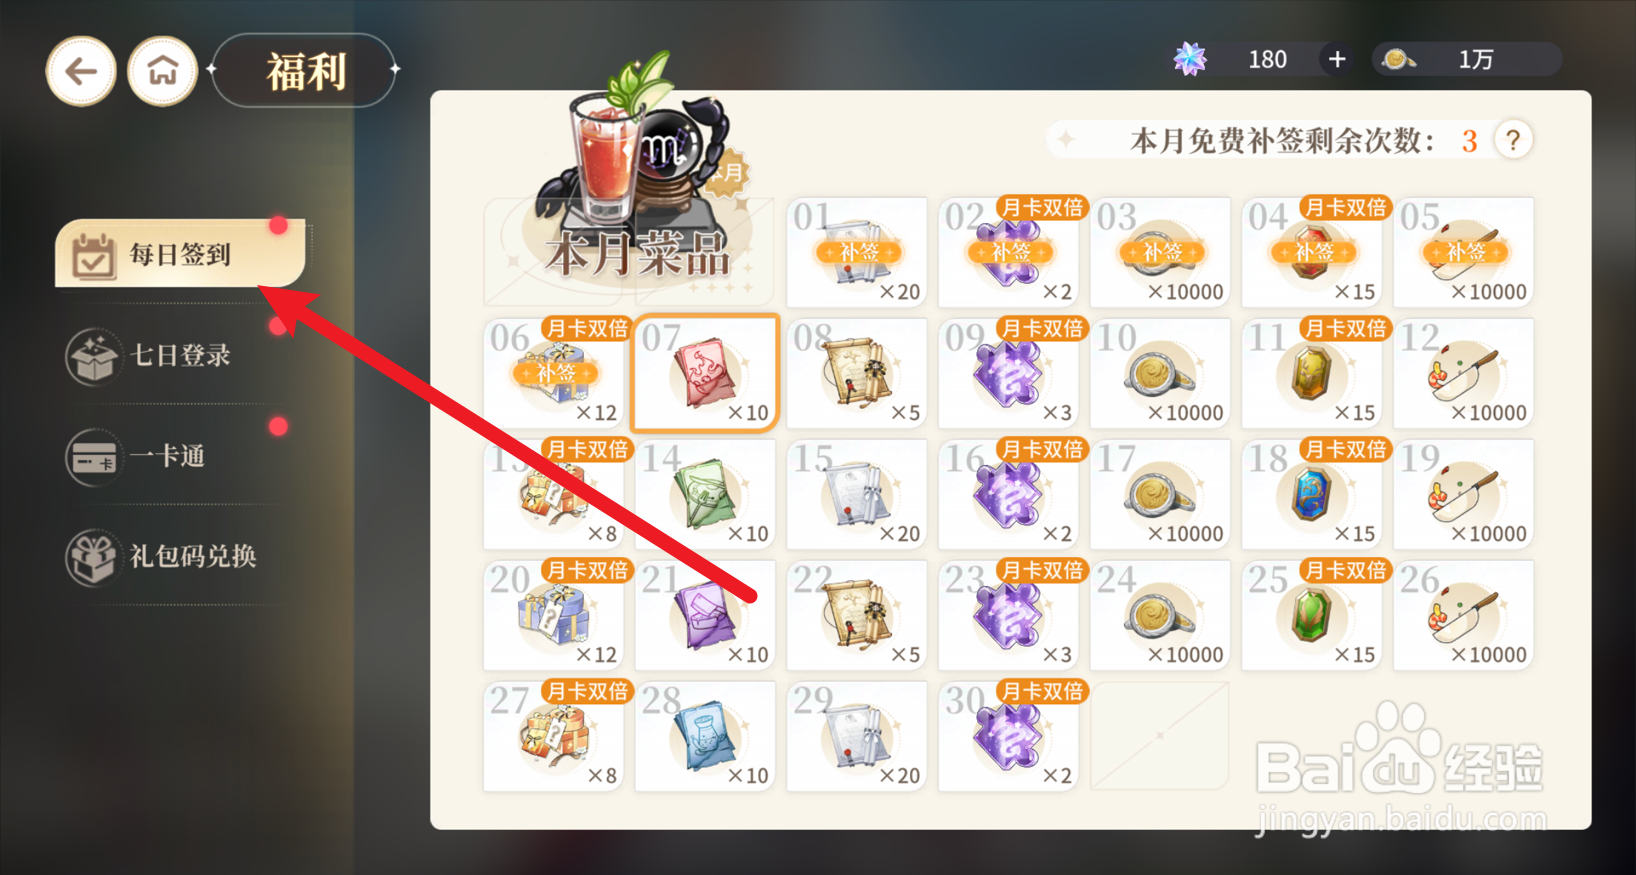The height and width of the screenshot is (875, 1636).
Task: Open 每日签到 daily check-in tab
Action: coord(180,254)
